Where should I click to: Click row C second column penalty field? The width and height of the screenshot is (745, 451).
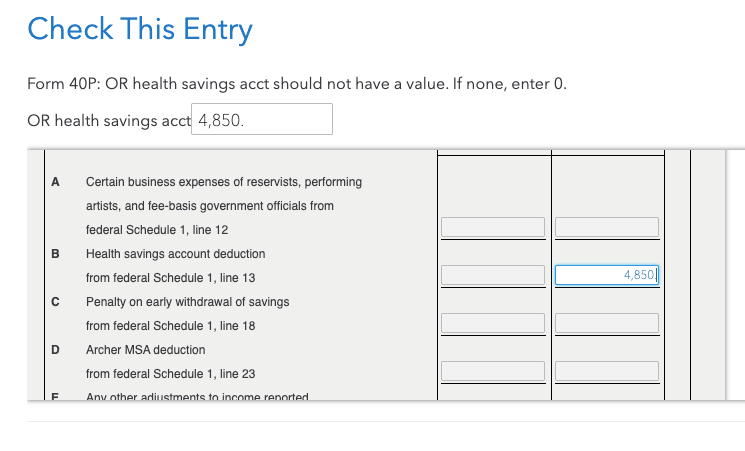(x=606, y=323)
